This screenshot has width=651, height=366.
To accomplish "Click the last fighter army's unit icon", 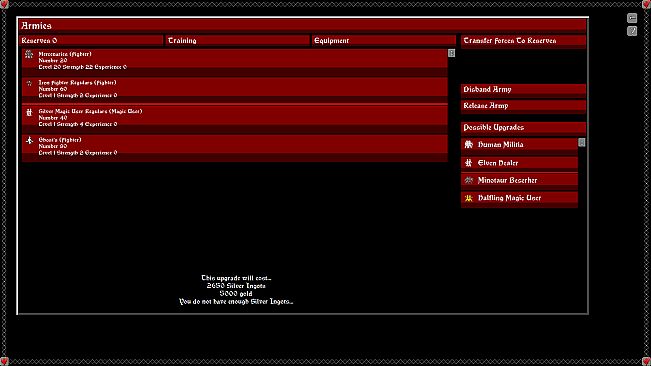I will tap(29, 141).
